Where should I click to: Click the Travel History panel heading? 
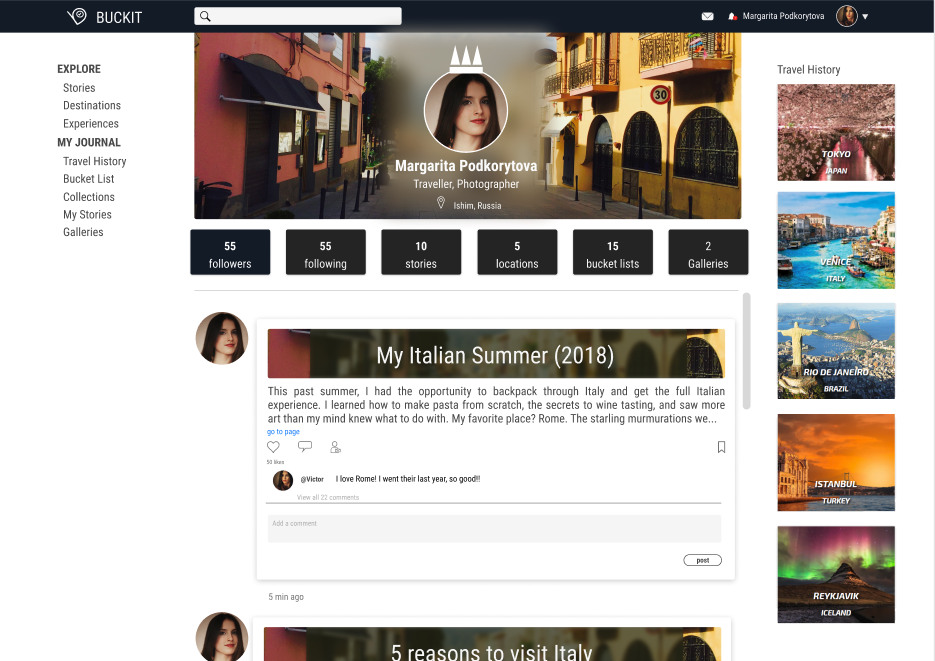(x=809, y=70)
